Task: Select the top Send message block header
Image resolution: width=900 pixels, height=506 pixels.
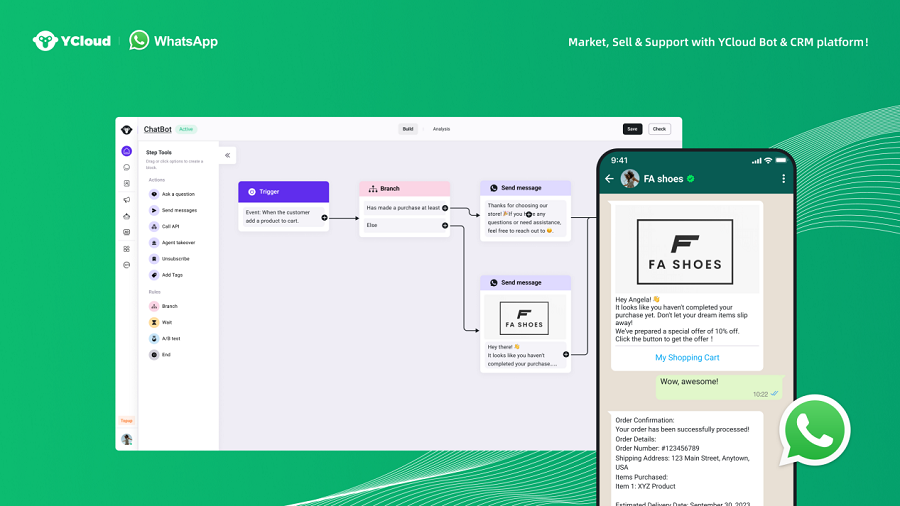Action: pos(525,188)
